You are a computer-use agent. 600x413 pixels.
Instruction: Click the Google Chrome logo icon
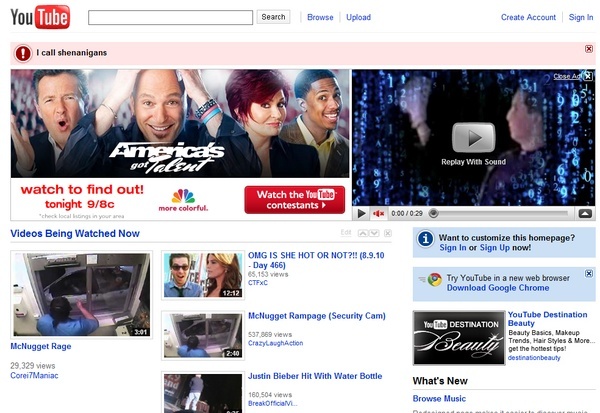click(x=435, y=279)
